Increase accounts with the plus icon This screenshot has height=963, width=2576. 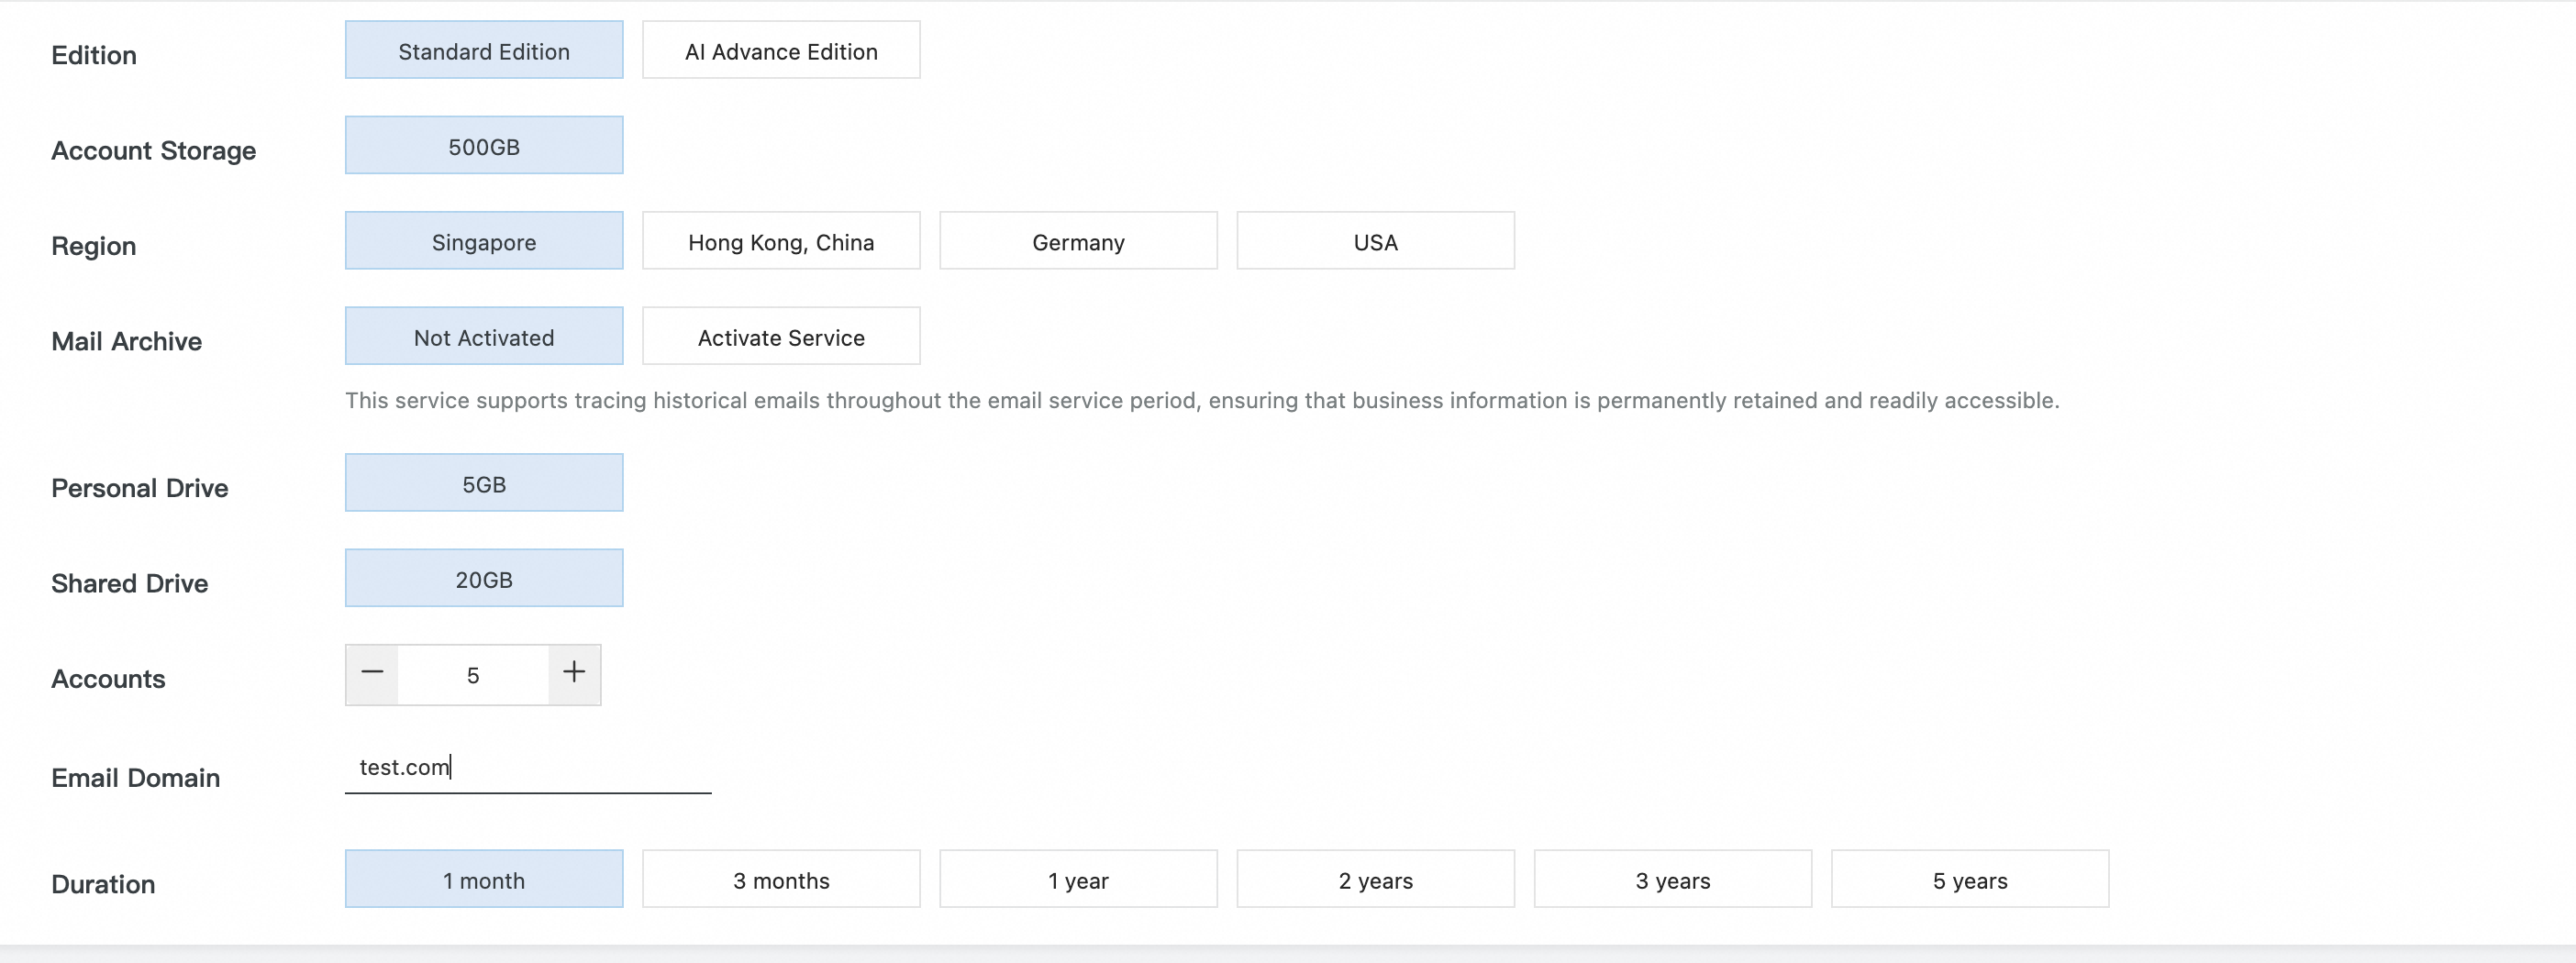pyautogui.click(x=574, y=673)
